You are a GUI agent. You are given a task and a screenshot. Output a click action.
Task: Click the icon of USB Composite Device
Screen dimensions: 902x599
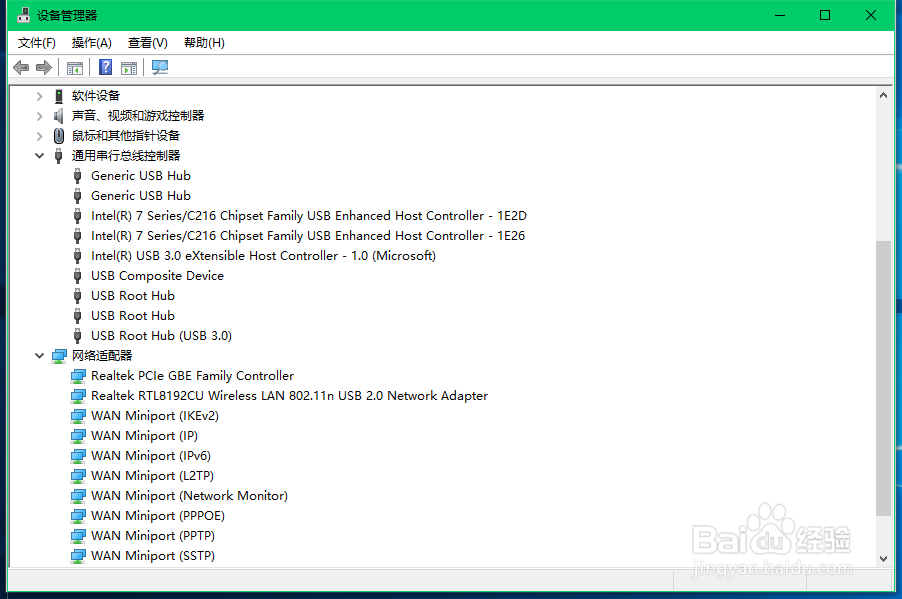78,276
